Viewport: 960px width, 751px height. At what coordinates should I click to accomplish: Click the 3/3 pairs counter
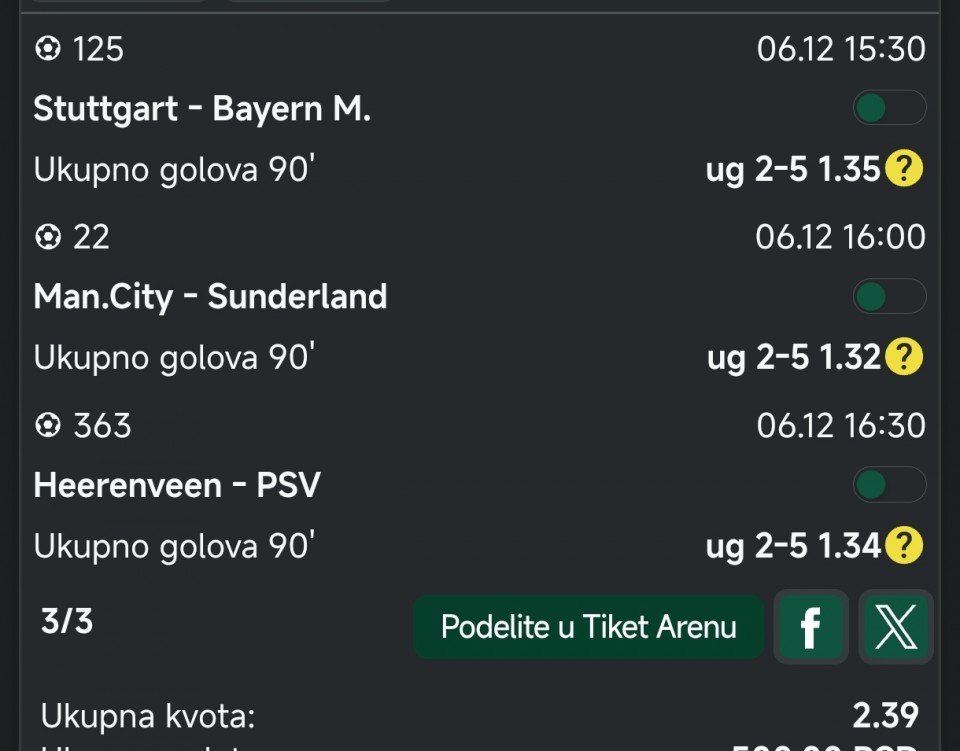pos(67,622)
